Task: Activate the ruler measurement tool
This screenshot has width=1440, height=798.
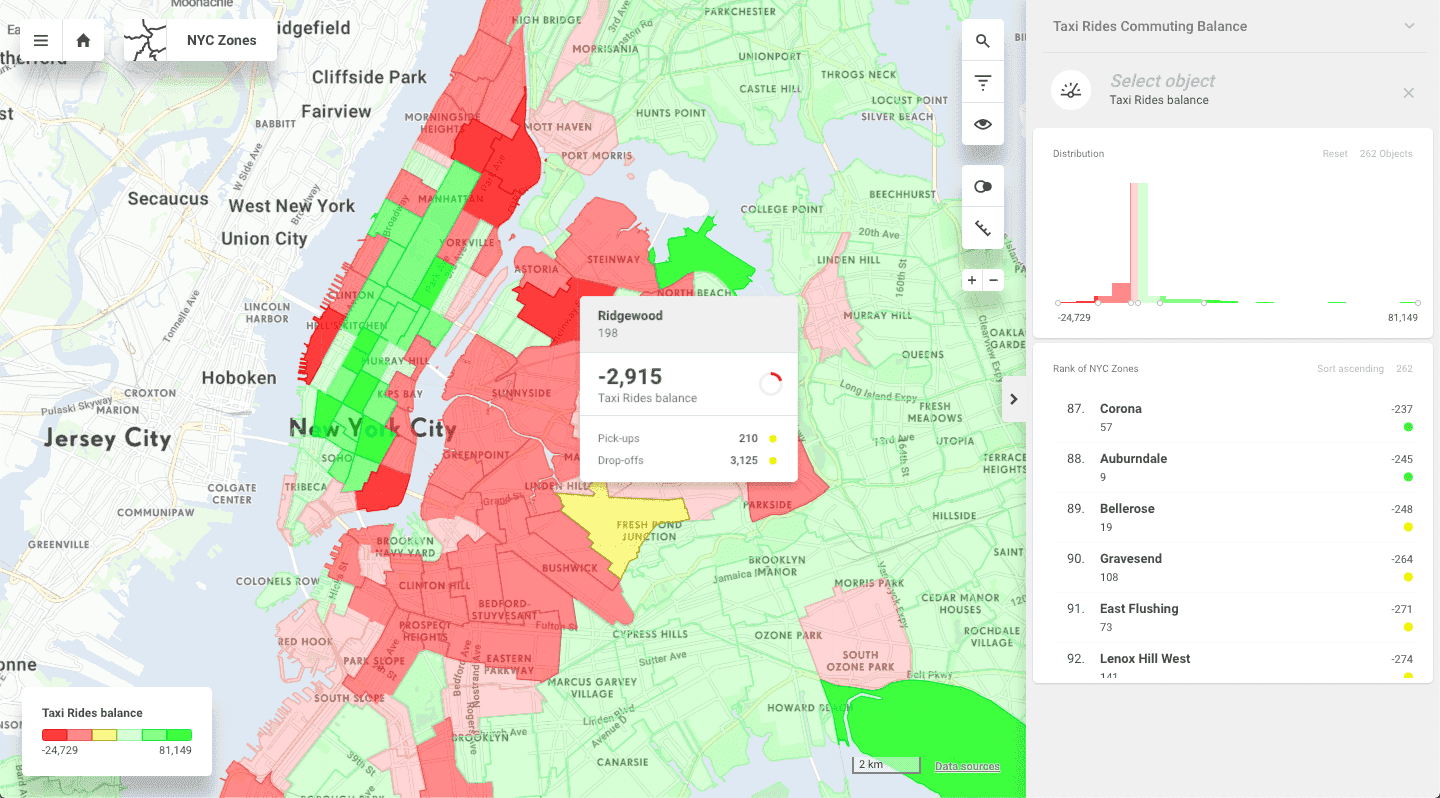Action: tap(983, 228)
